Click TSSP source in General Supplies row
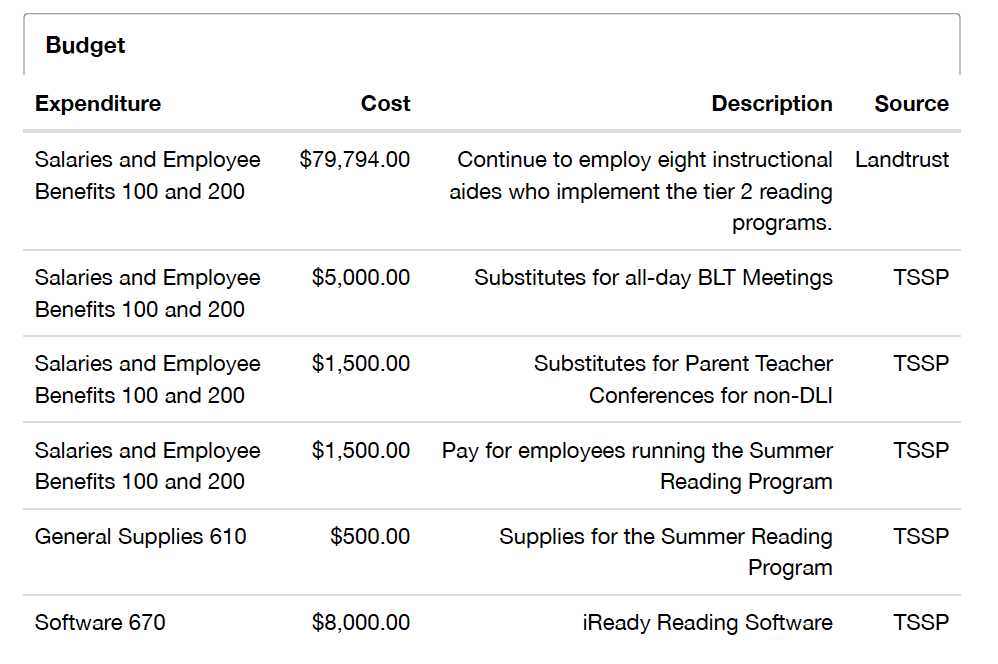 [920, 537]
